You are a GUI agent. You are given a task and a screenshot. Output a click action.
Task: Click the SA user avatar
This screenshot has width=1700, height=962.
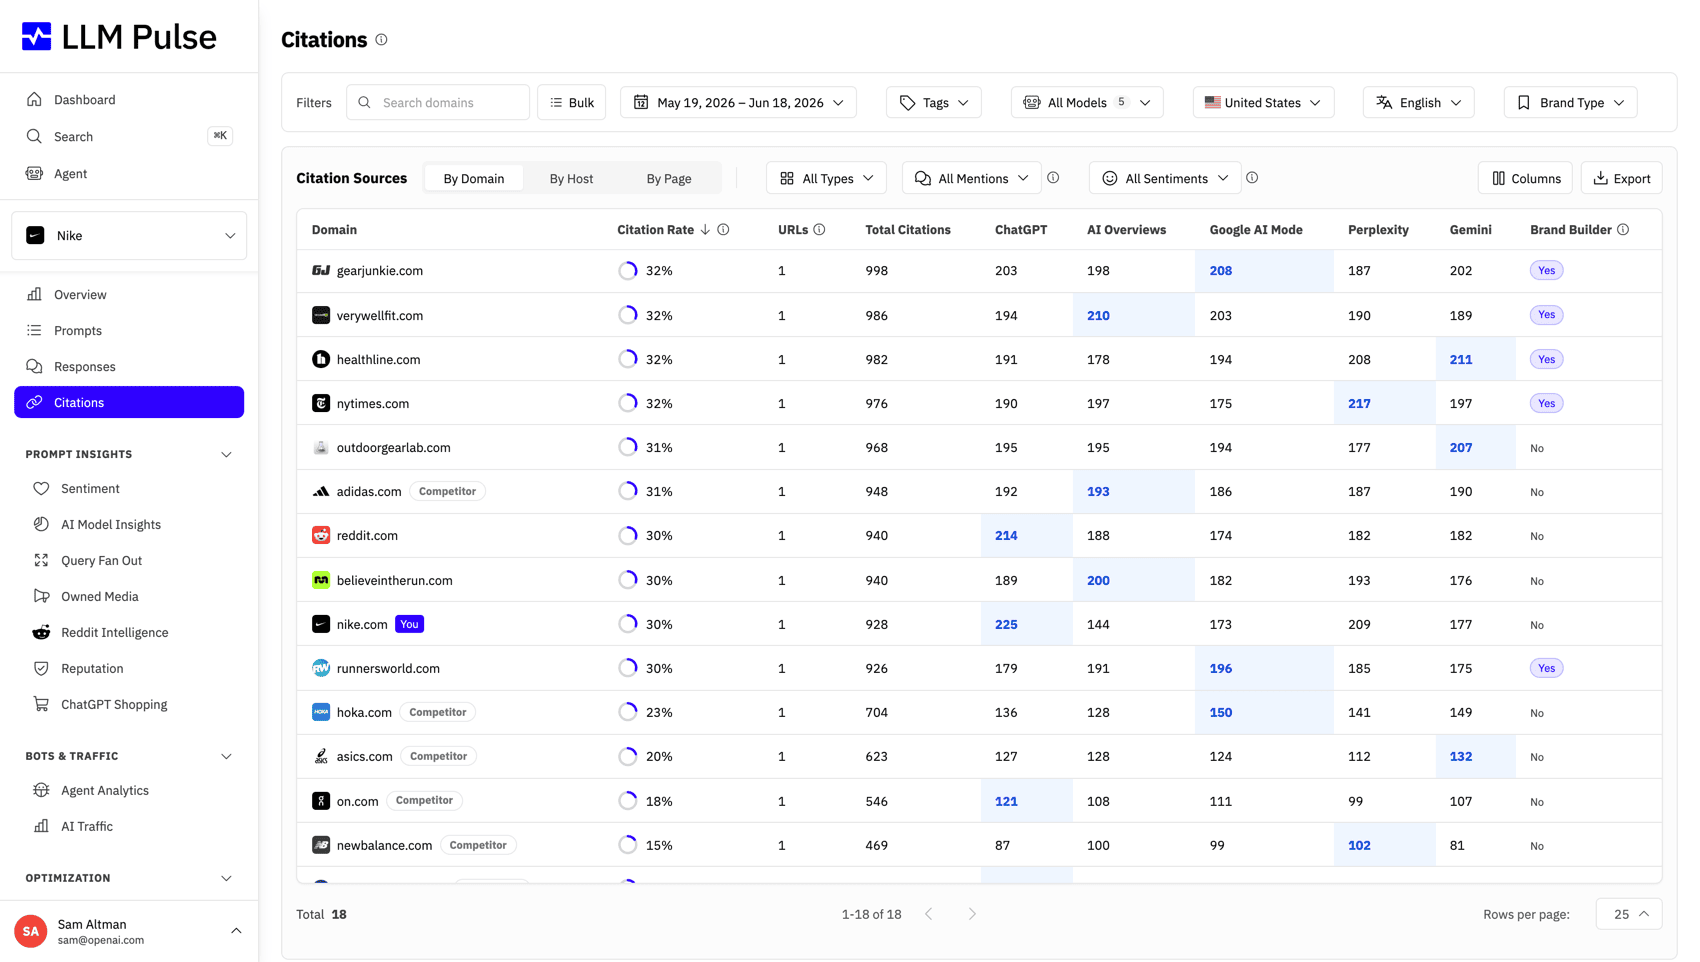[31, 931]
